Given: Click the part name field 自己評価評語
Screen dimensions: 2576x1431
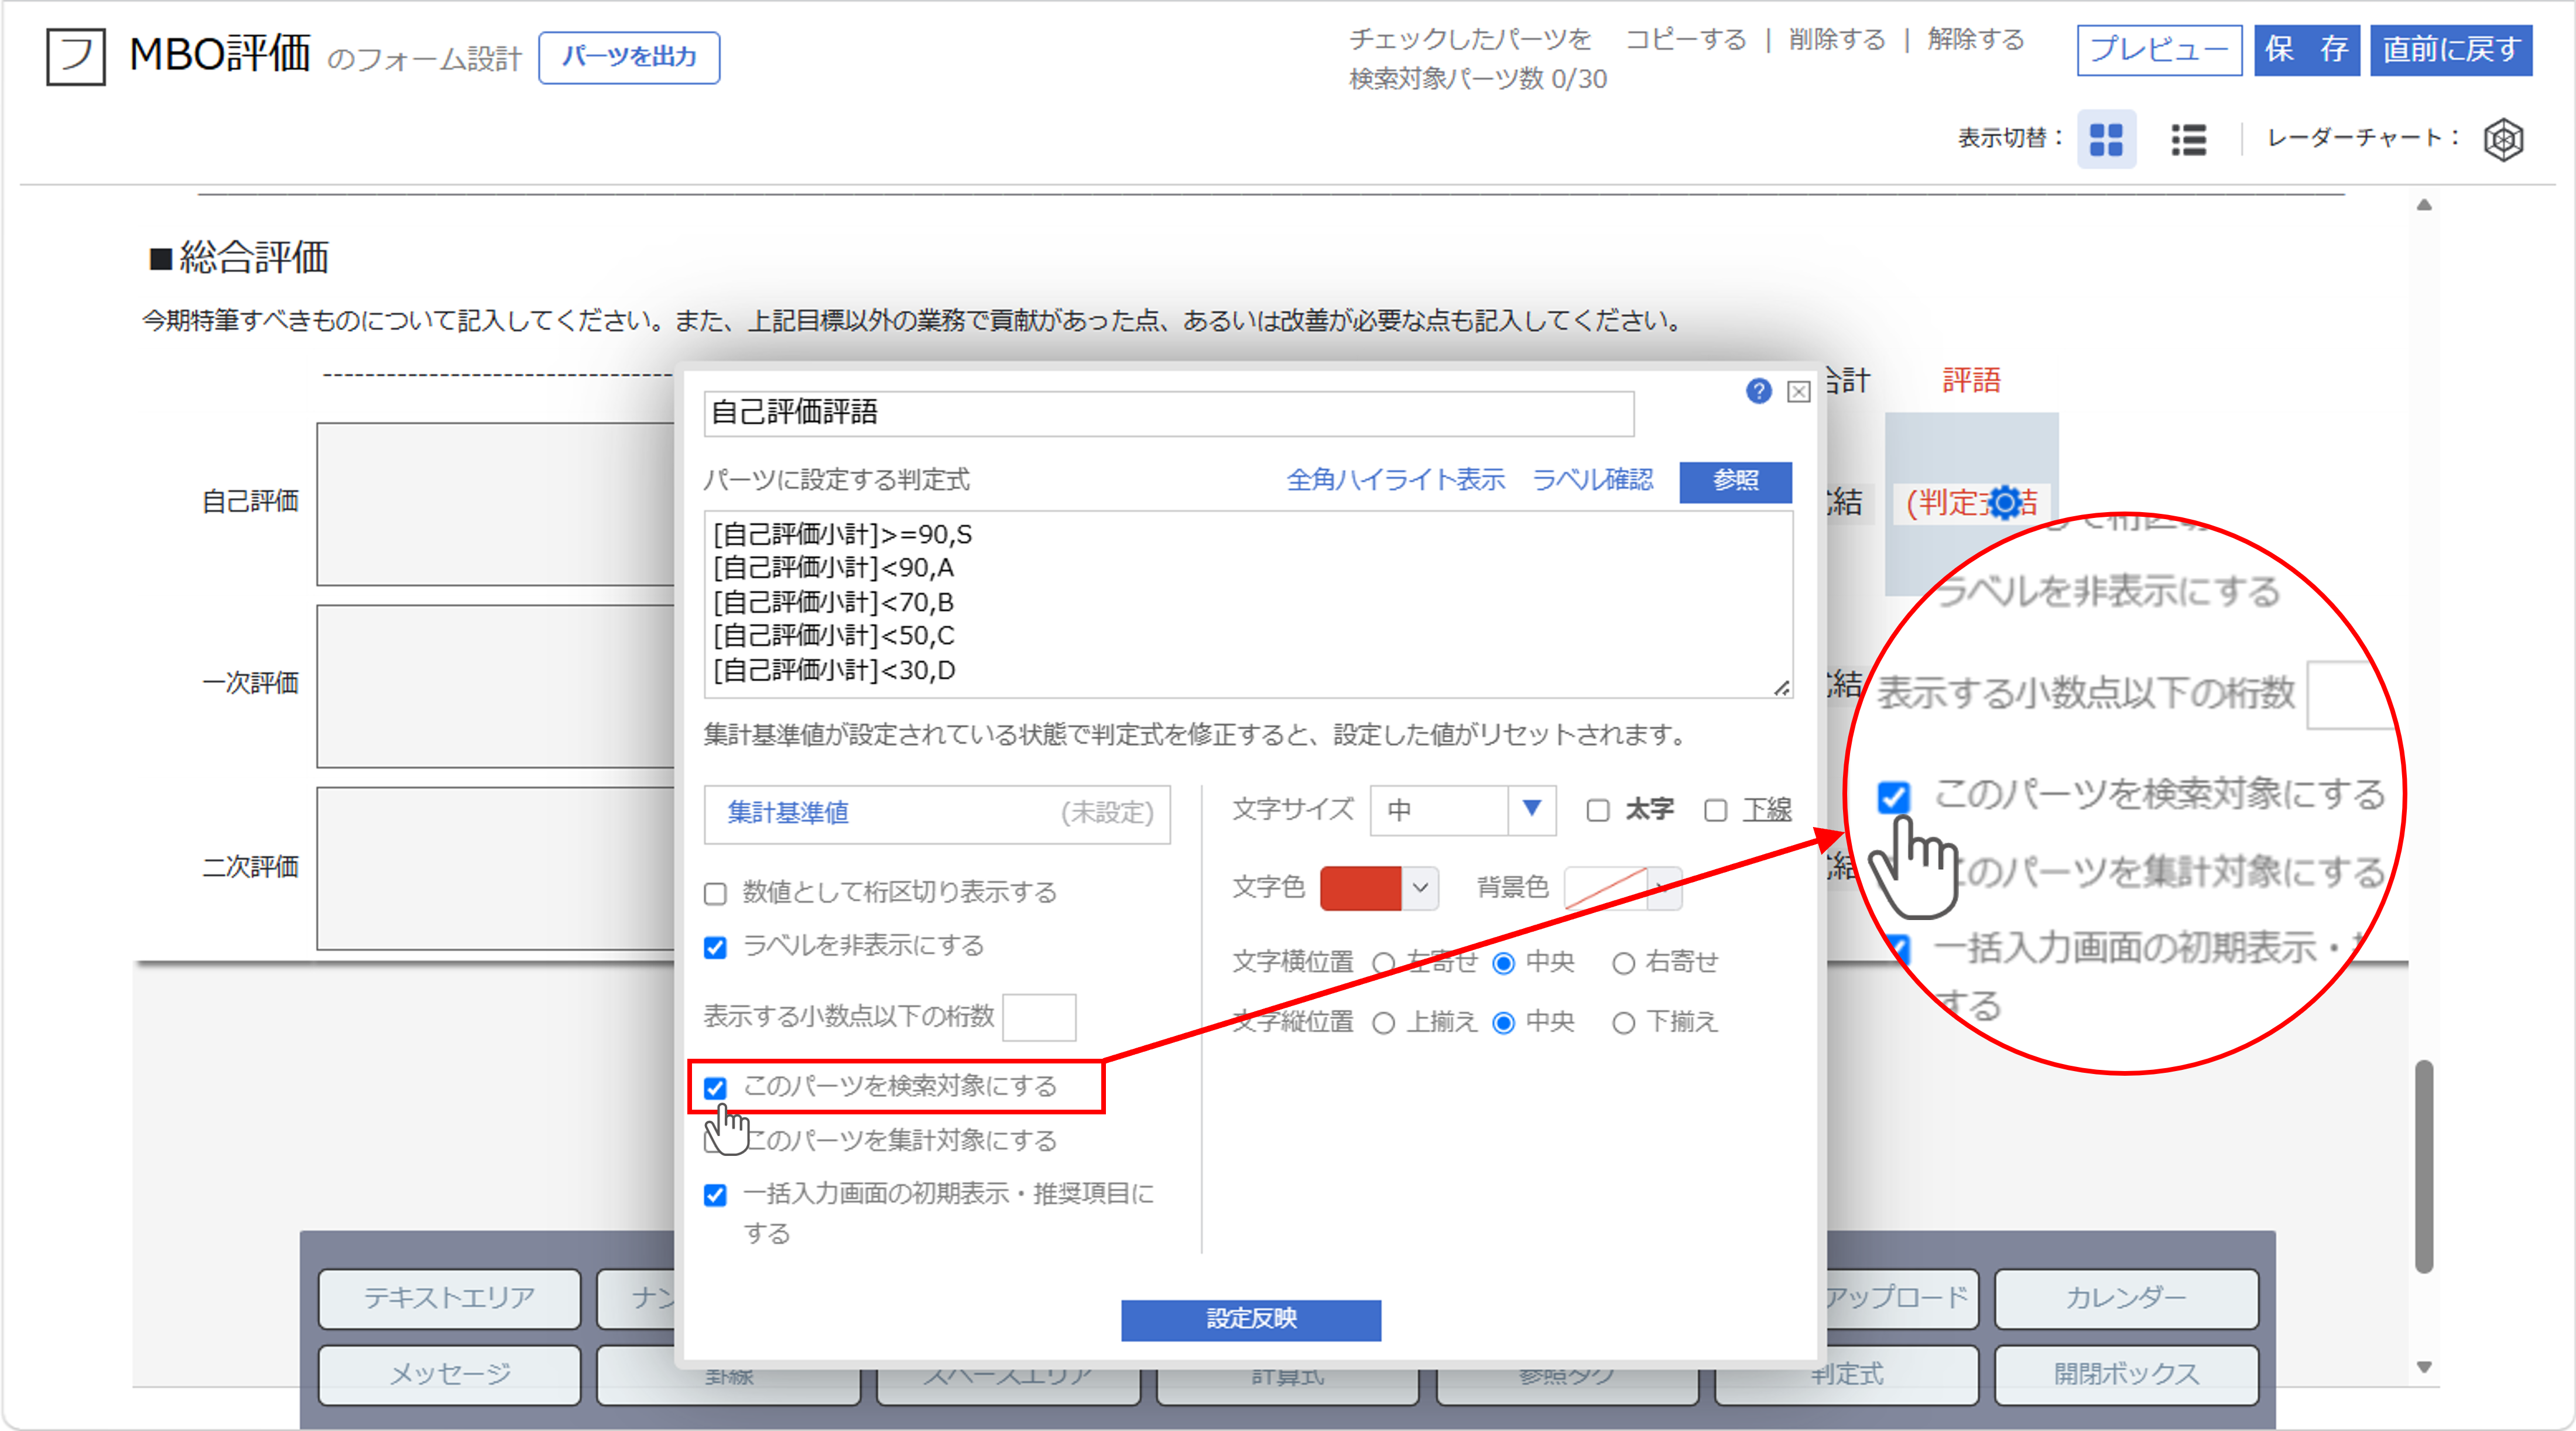Looking at the screenshot, I should [x=1169, y=413].
